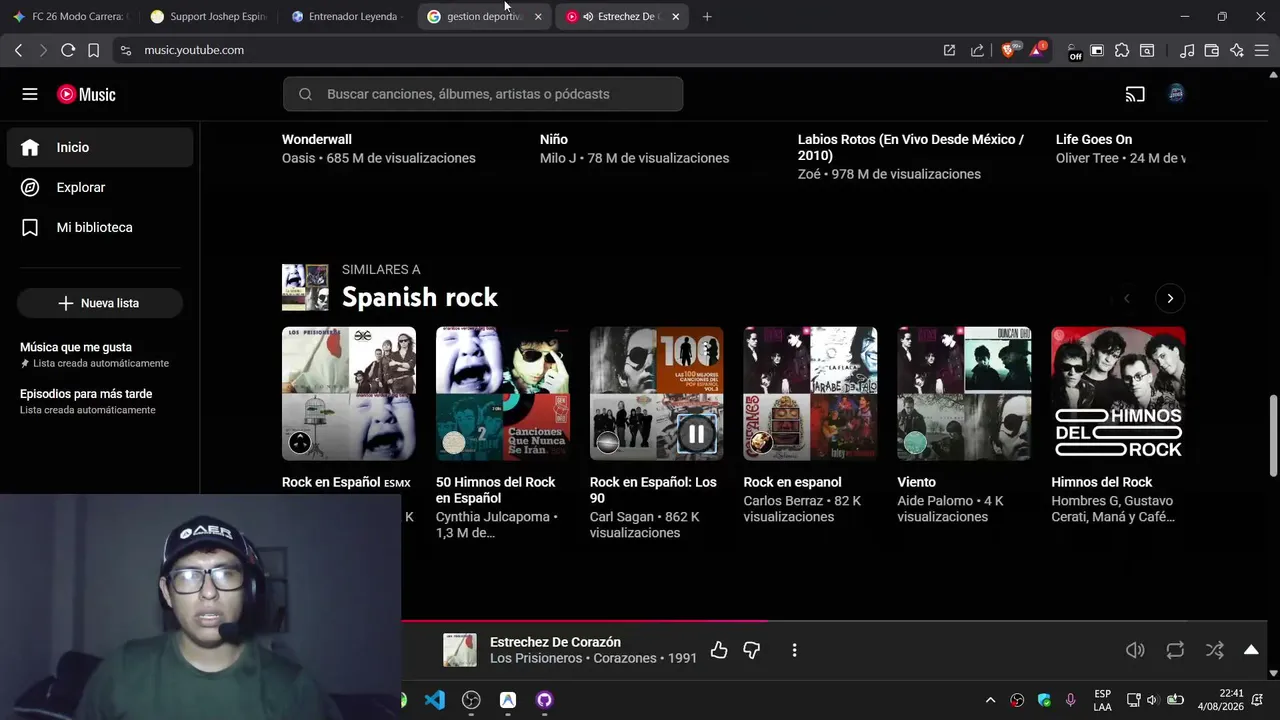Show hidden system tray icons chevron
1280x720 pixels.
(x=990, y=700)
